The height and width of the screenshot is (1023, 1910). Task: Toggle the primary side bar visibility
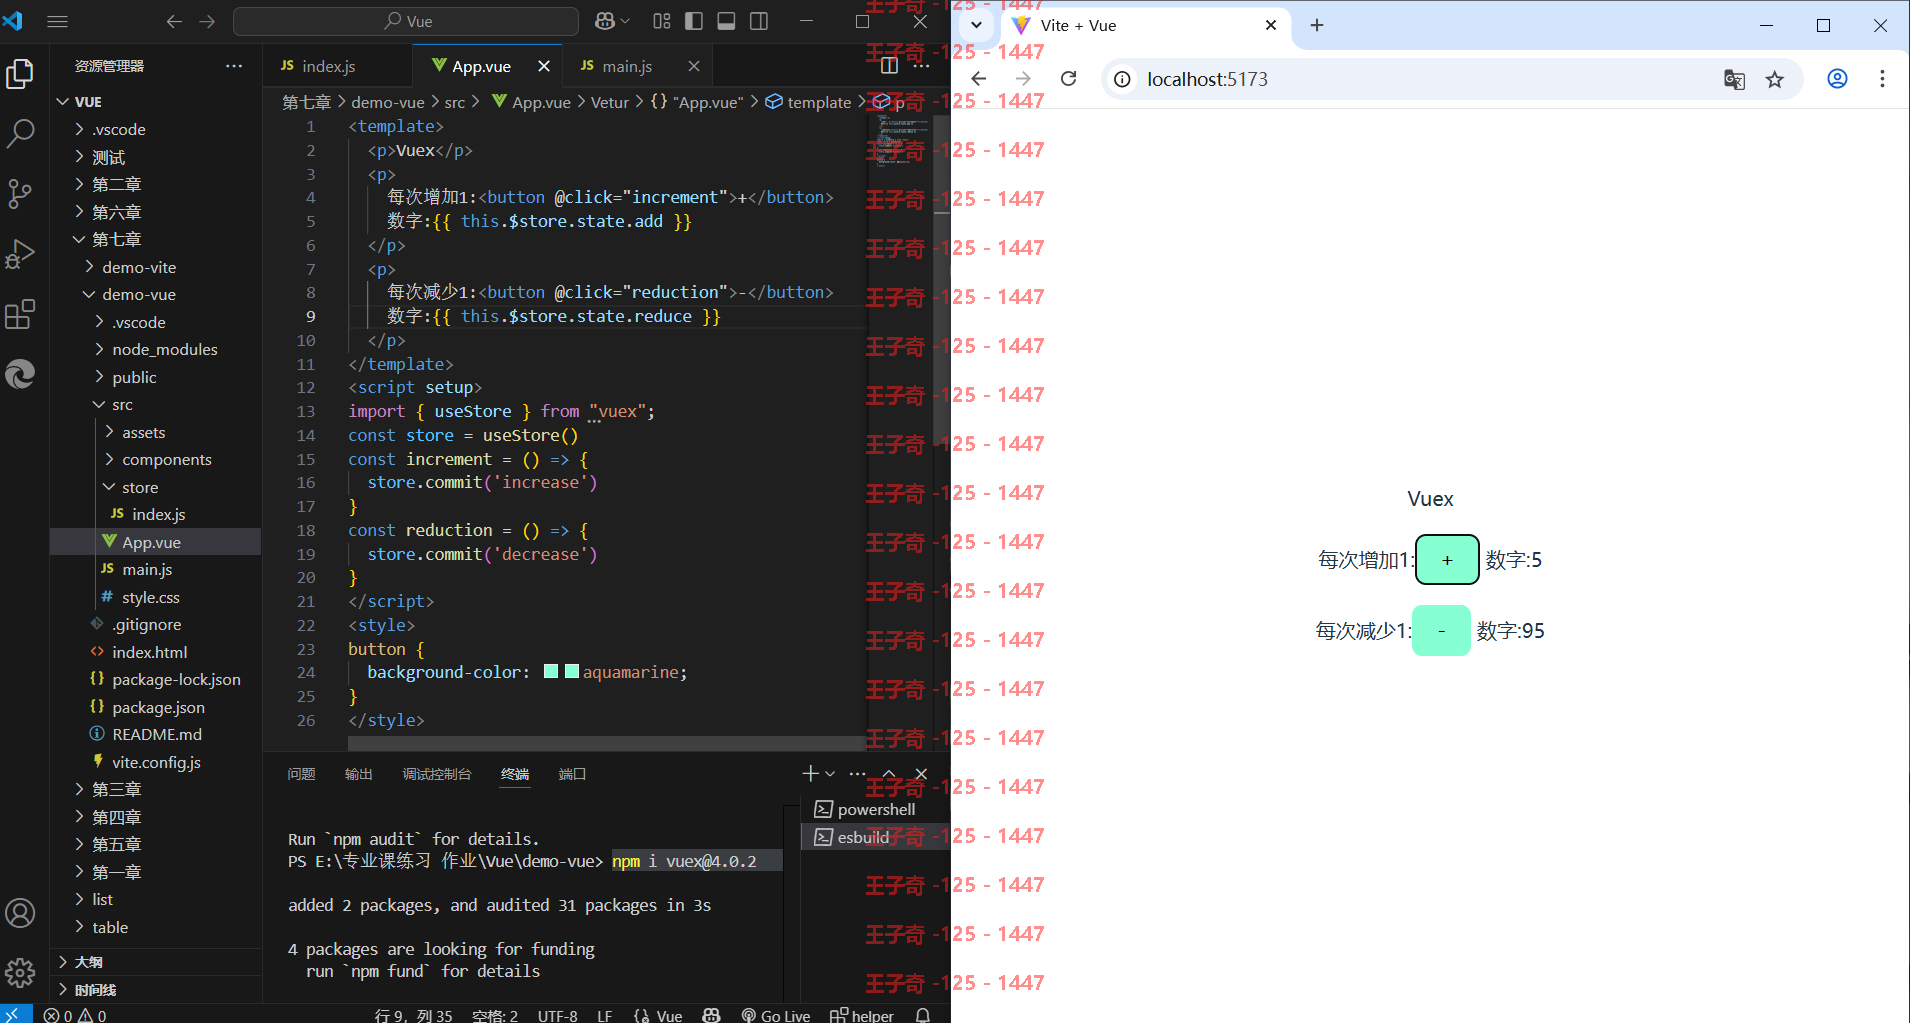pos(694,21)
